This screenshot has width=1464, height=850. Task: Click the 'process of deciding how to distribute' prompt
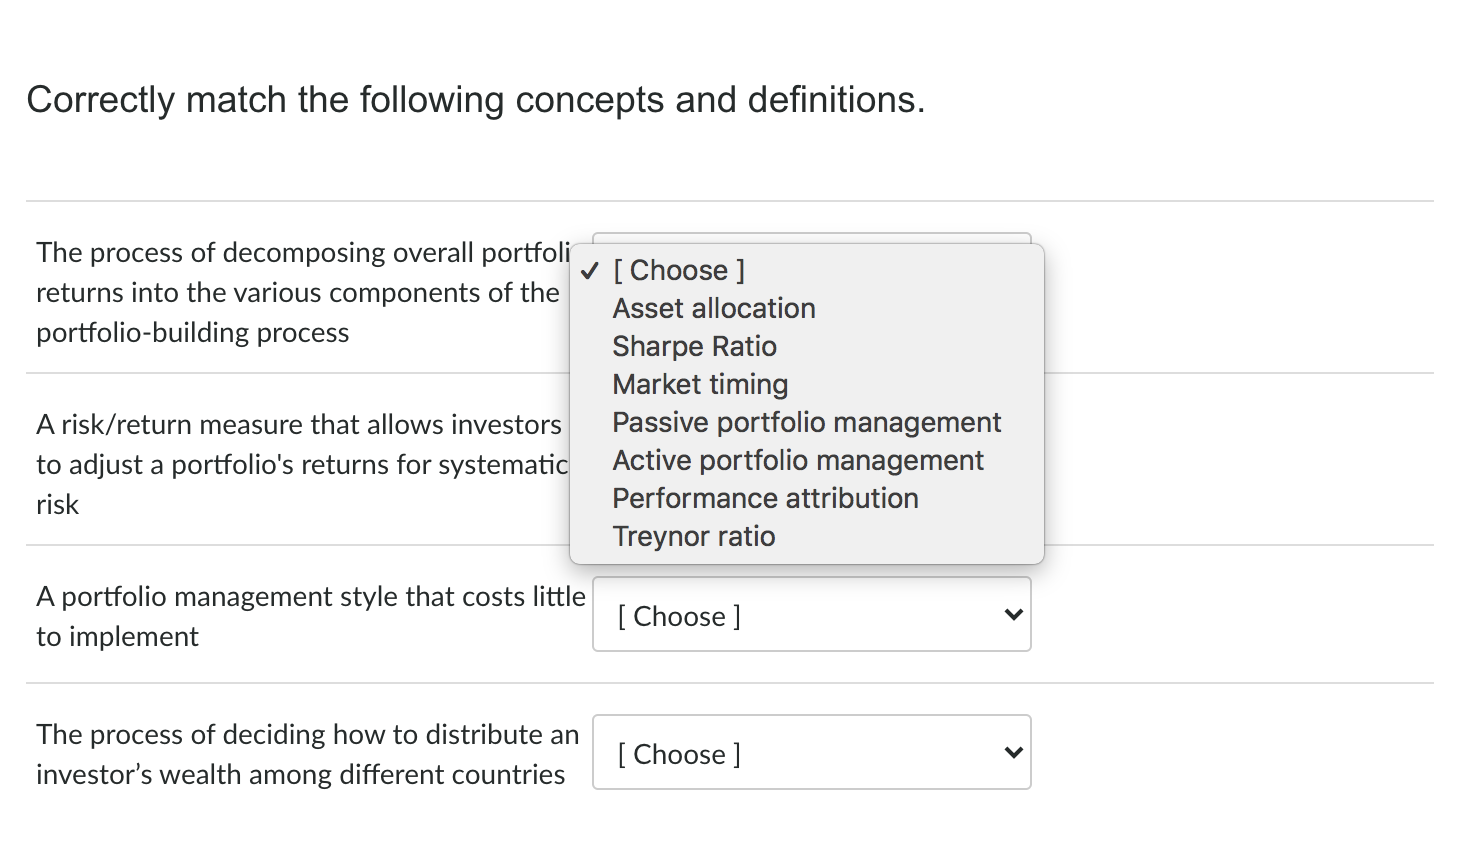307,735
